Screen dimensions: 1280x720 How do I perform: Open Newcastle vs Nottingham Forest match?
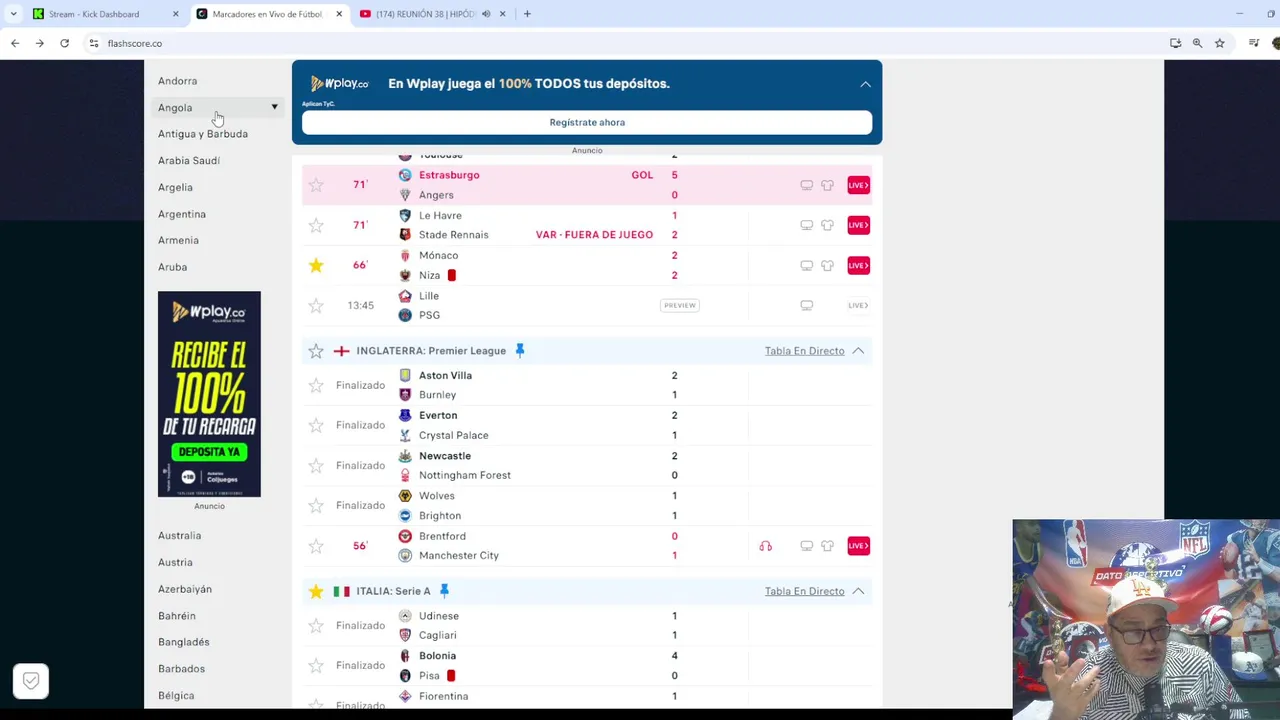coord(587,465)
